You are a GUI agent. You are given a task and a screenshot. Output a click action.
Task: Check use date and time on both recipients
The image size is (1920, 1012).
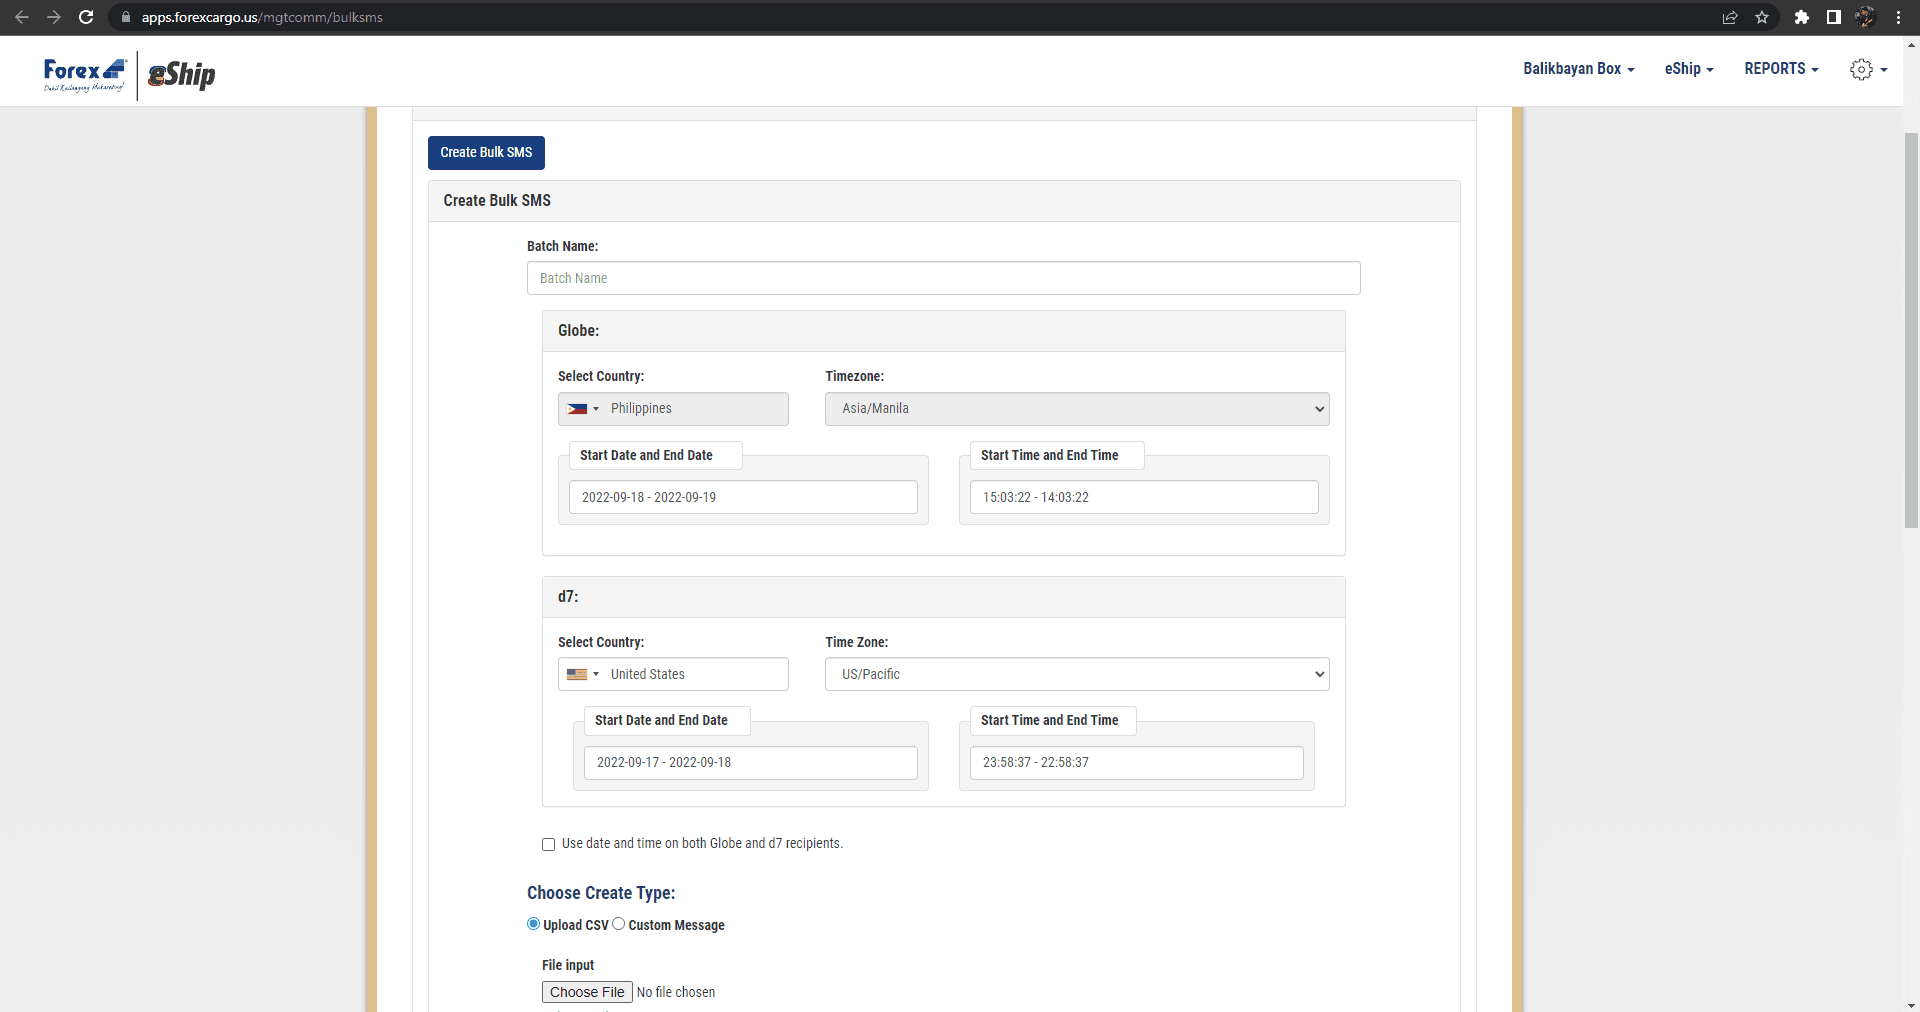click(548, 845)
